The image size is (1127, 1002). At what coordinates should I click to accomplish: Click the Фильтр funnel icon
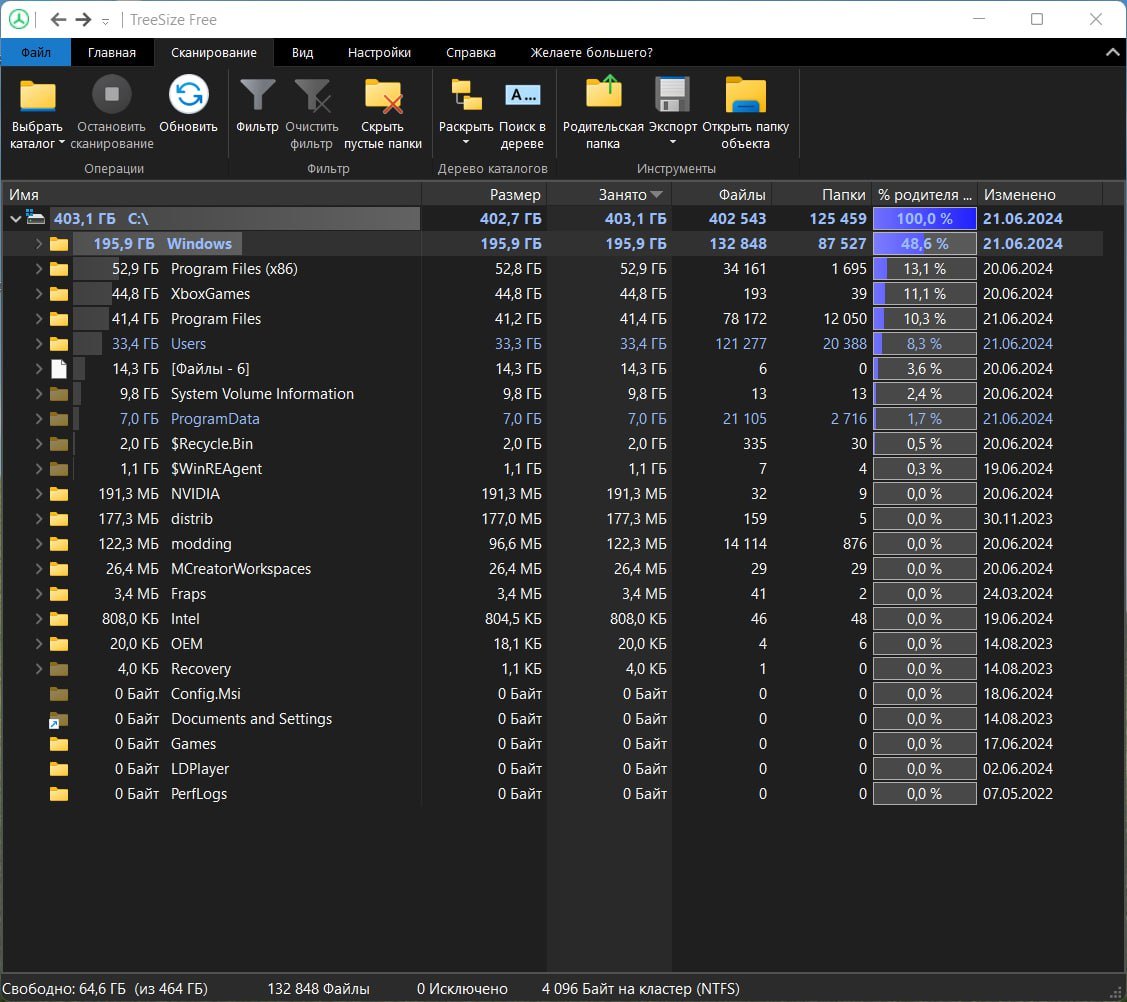[257, 96]
